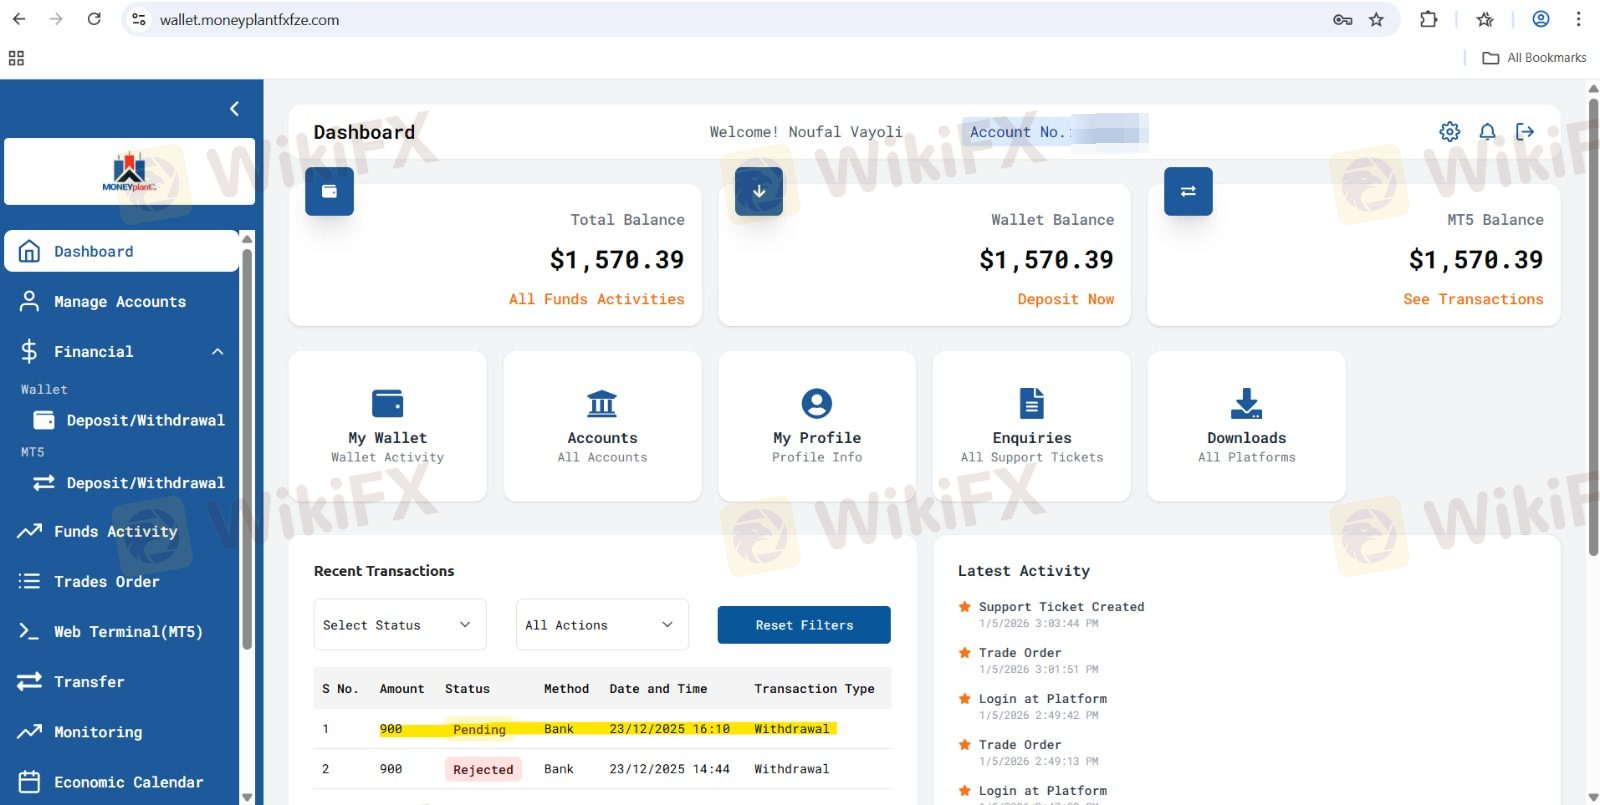Open the All Actions dropdown
This screenshot has height=805, width=1600.
tap(601, 625)
